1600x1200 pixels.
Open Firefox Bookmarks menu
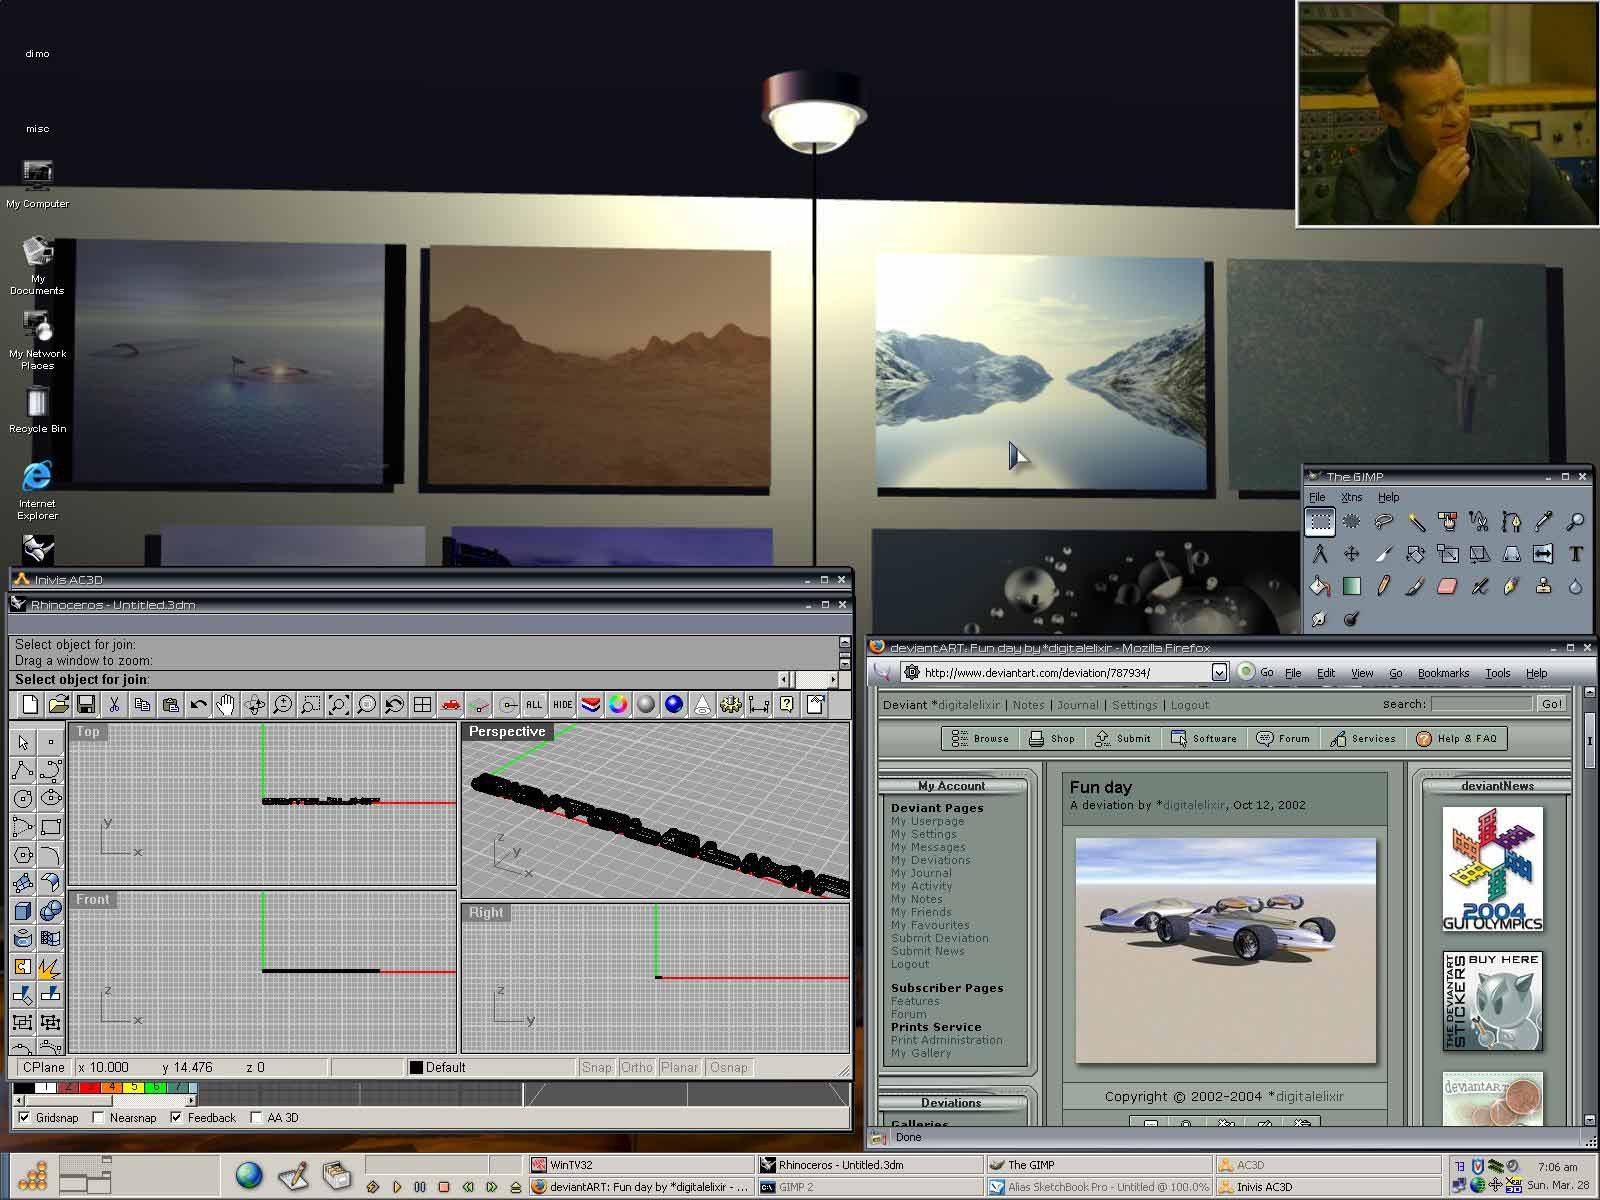point(1443,673)
